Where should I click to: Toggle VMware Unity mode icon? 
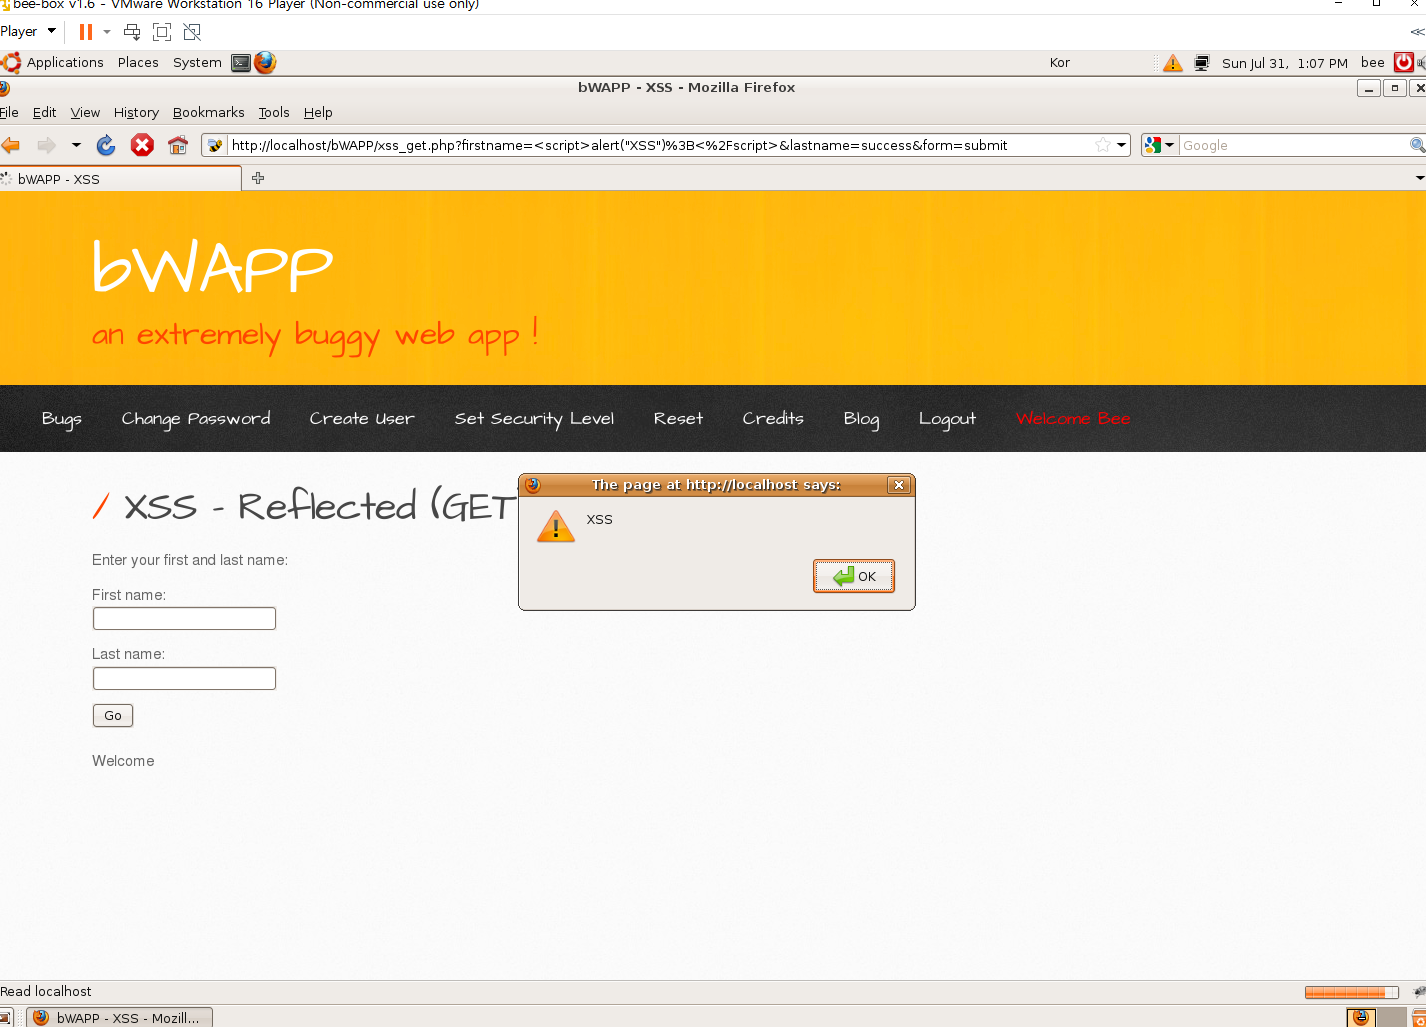tap(192, 32)
